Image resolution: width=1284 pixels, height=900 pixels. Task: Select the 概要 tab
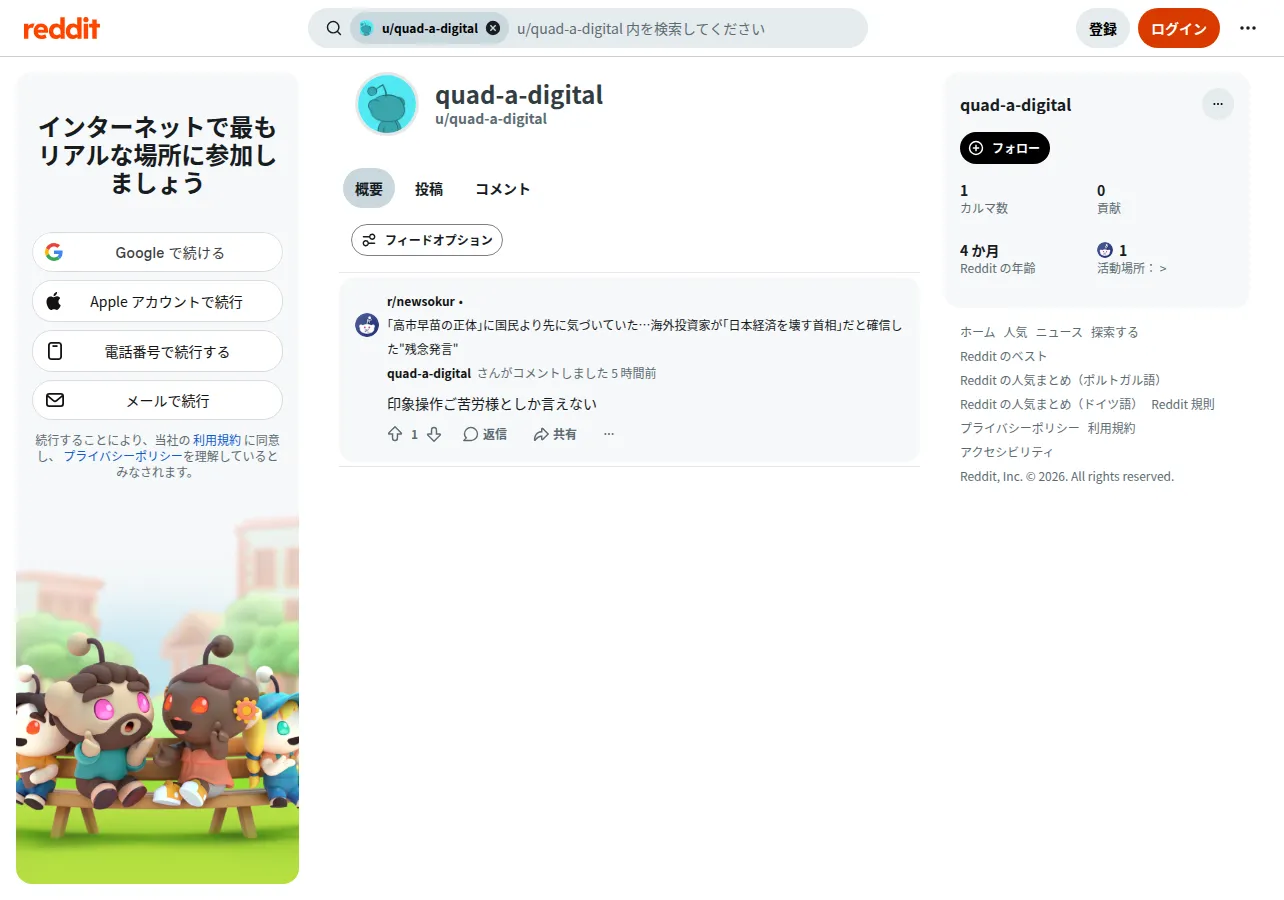pos(369,188)
